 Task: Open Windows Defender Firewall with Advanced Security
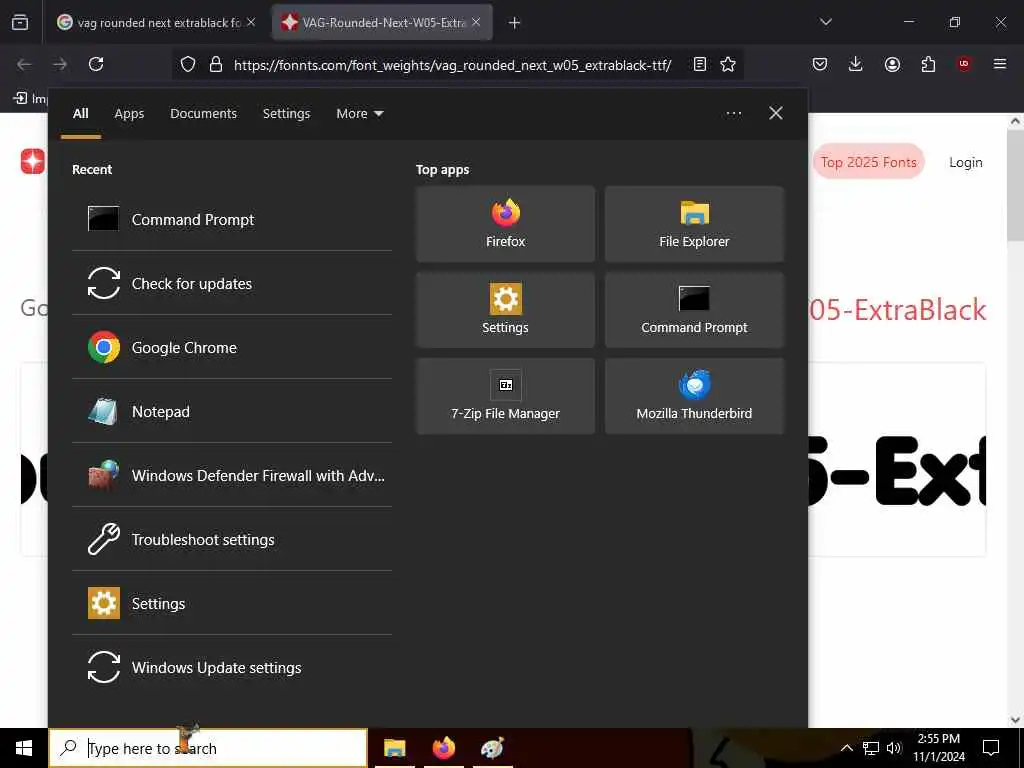(232, 475)
